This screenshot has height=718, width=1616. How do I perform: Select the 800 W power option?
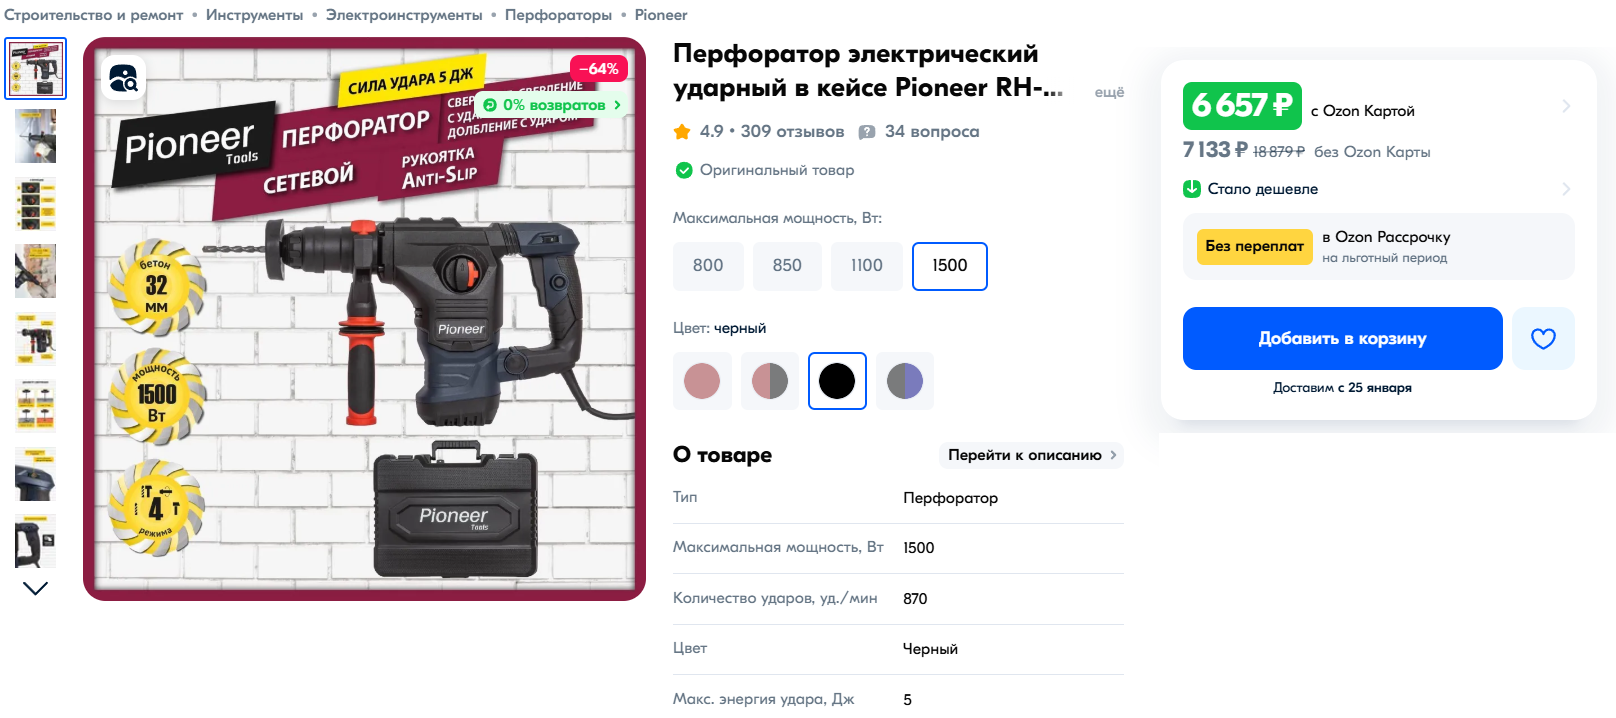tap(708, 266)
